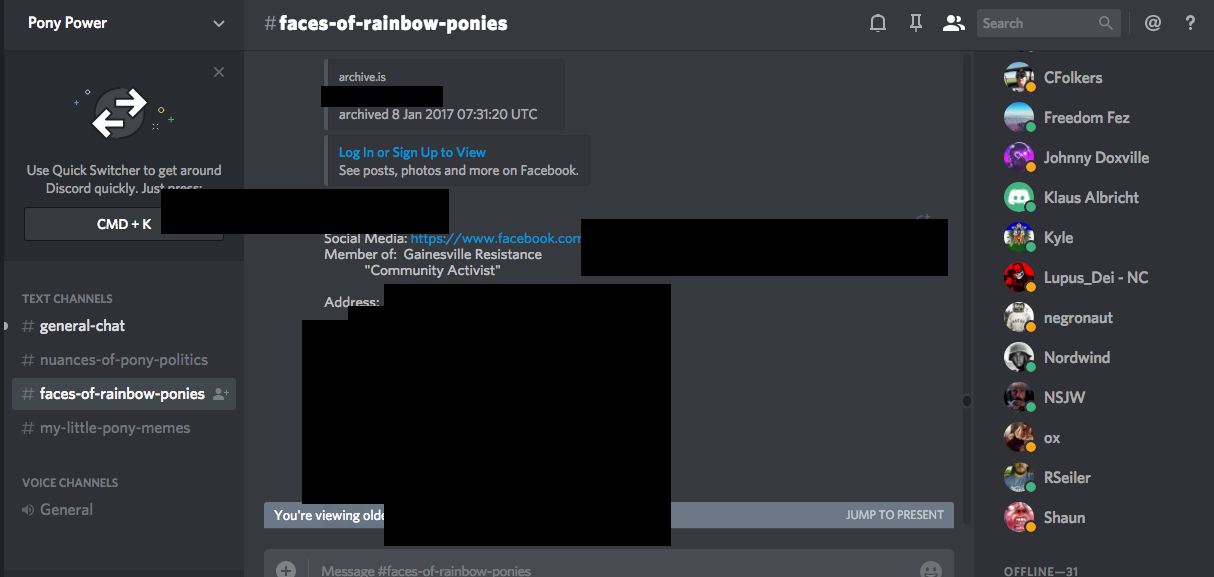Switch to the general-chat channel
Screen dimensions: 1214x577
click(x=82, y=326)
